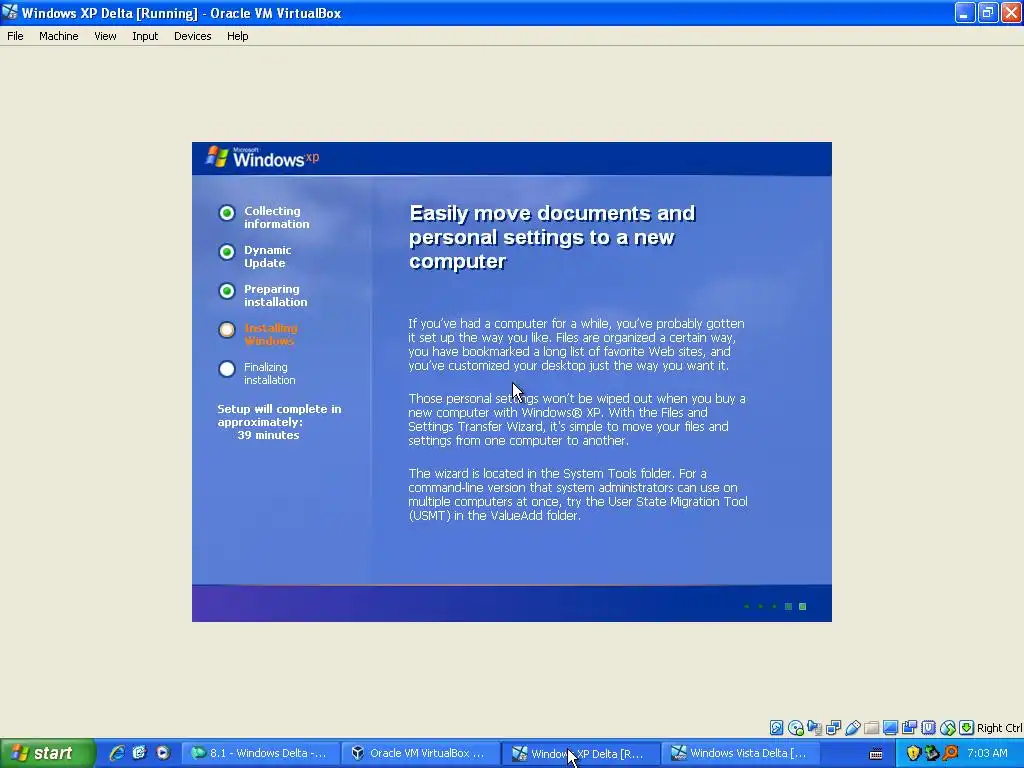This screenshot has width=1024, height=768.
Task: Click the CPU virtualization status icon
Action: (928, 728)
